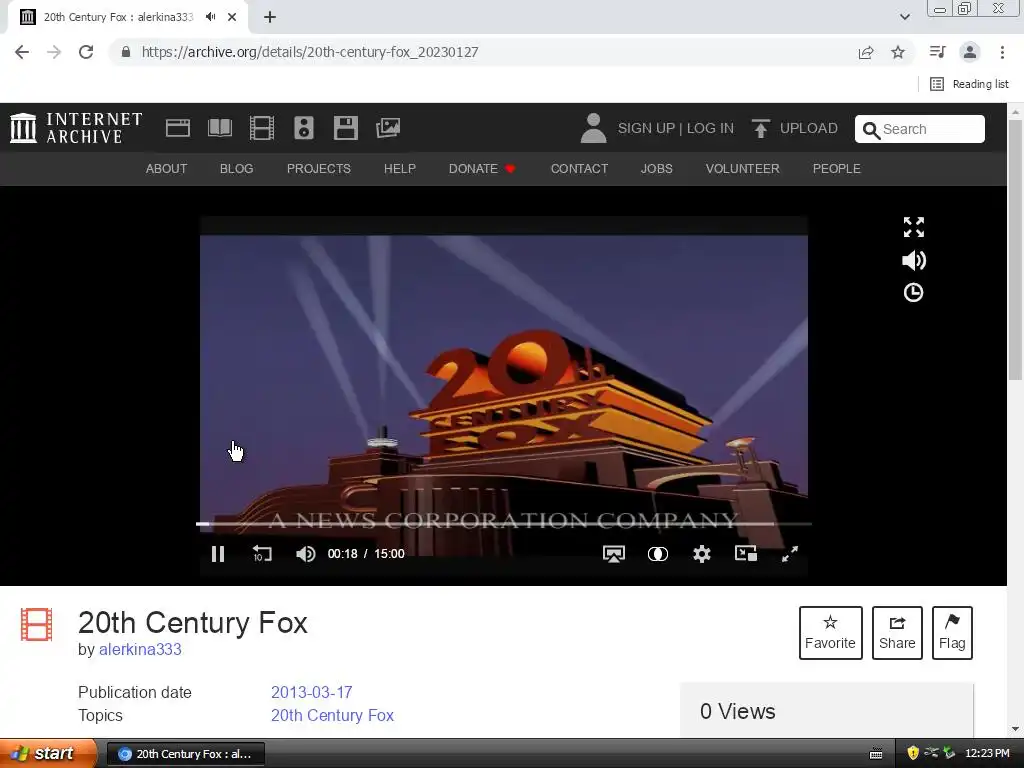
Task: Open Chrome profile avatar
Action: click(x=970, y=52)
